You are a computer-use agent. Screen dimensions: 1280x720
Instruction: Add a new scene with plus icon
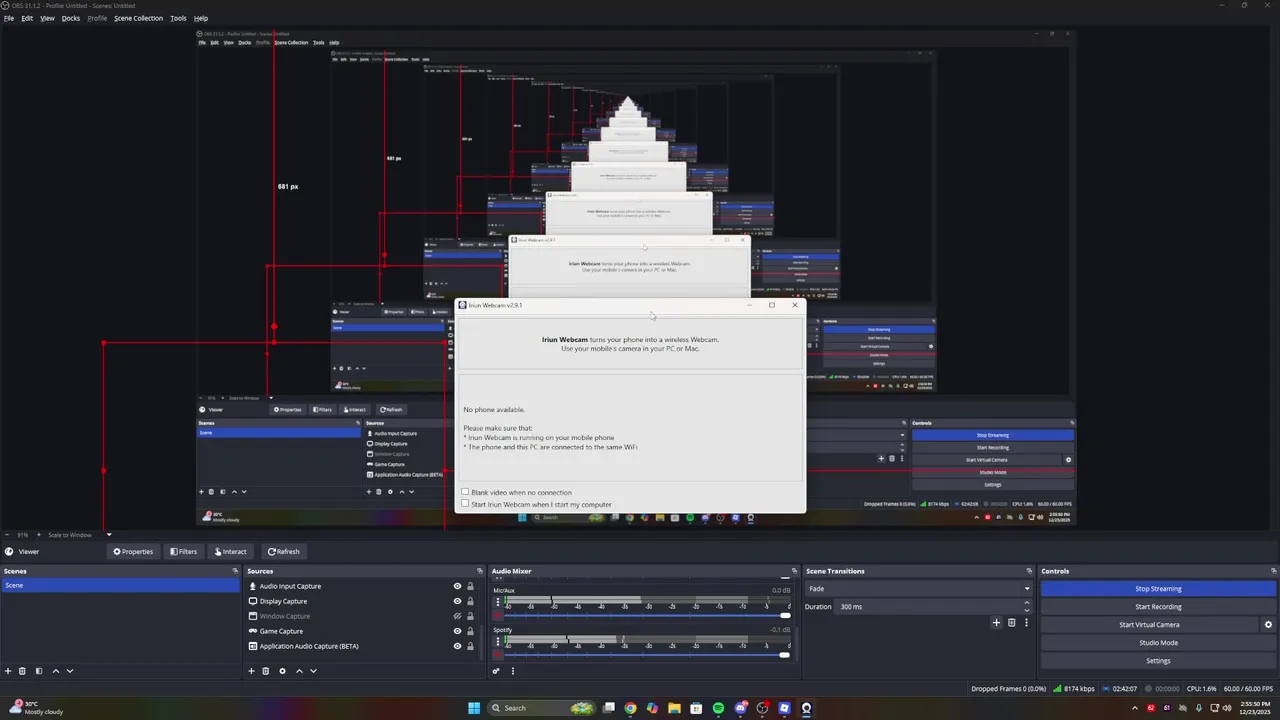click(8, 671)
